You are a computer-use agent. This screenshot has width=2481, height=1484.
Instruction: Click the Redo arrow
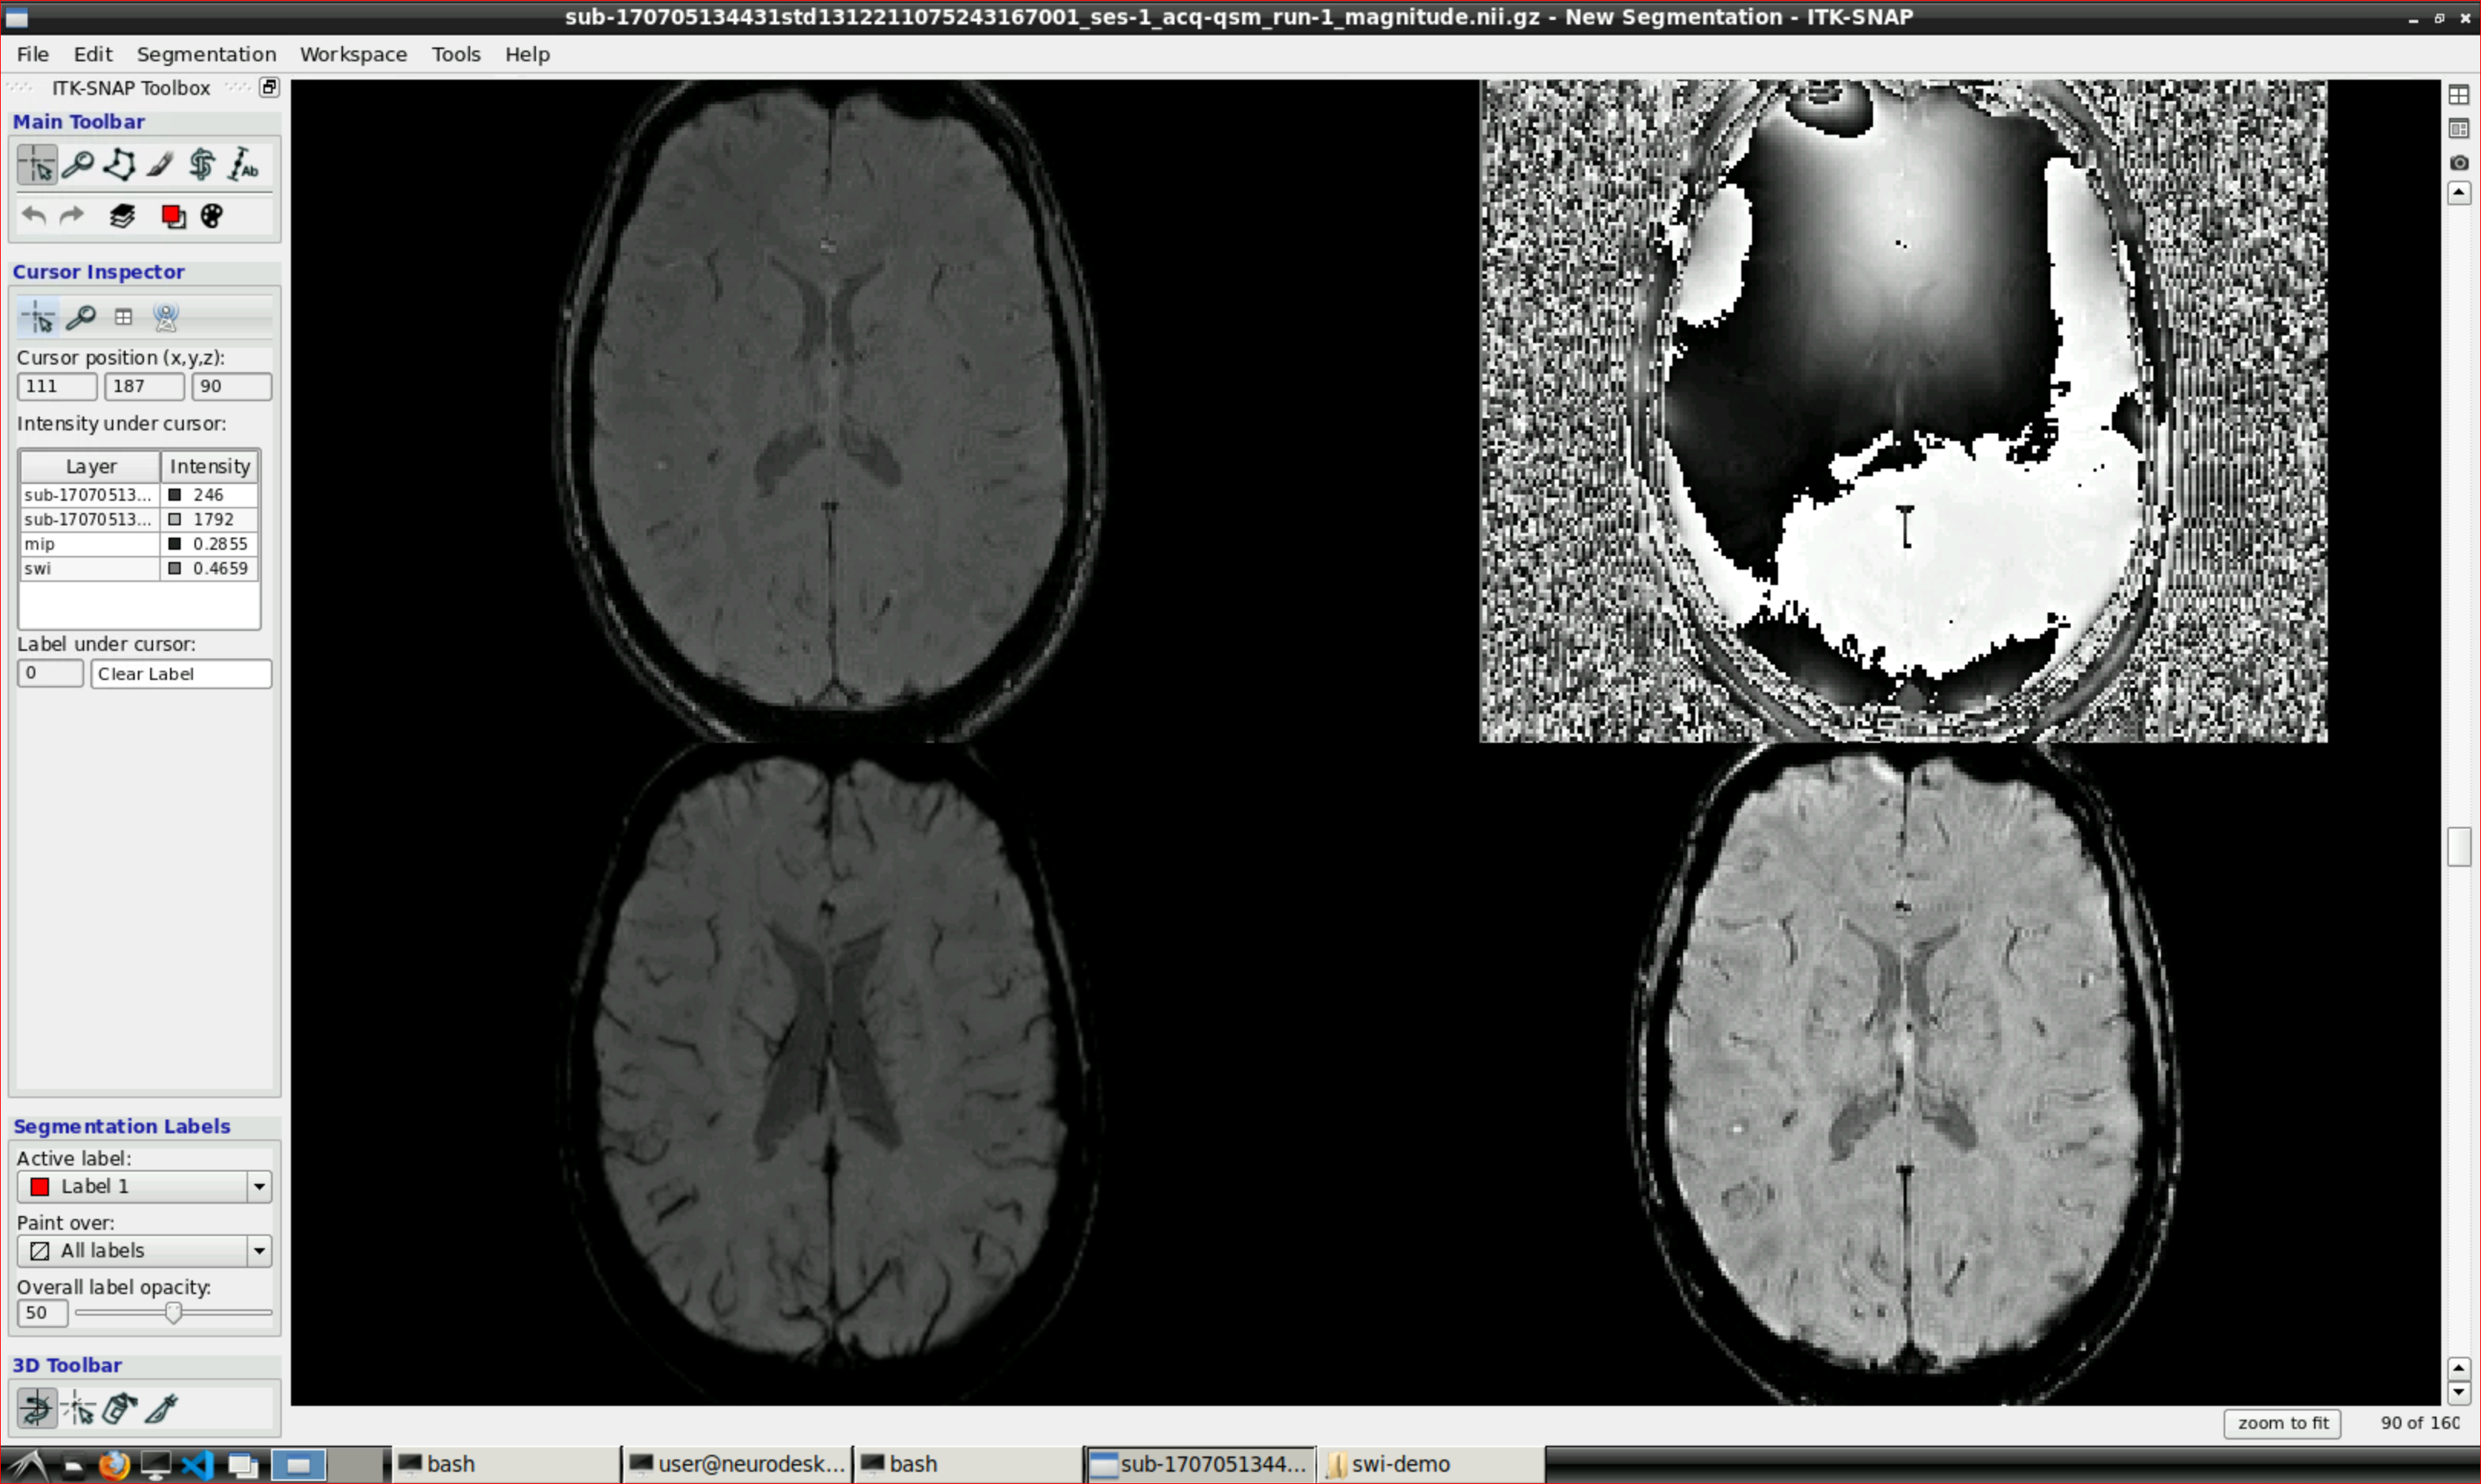(72, 216)
